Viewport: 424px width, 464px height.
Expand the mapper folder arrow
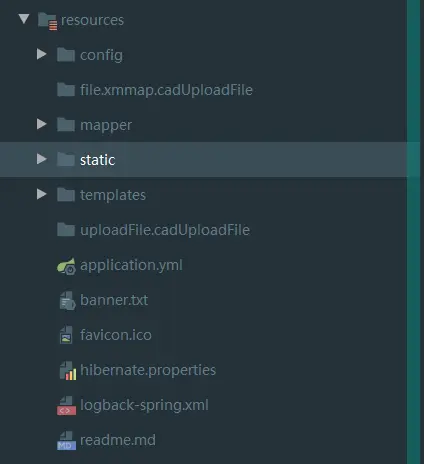click(x=42, y=124)
